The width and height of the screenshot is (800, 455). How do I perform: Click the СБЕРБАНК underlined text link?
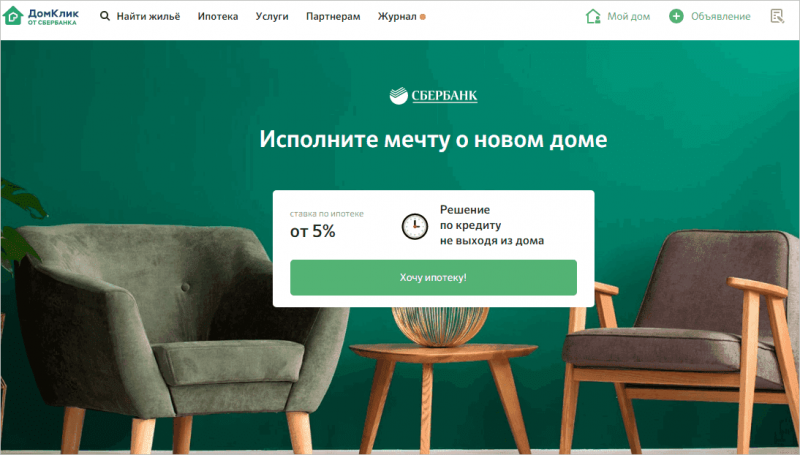(x=444, y=96)
